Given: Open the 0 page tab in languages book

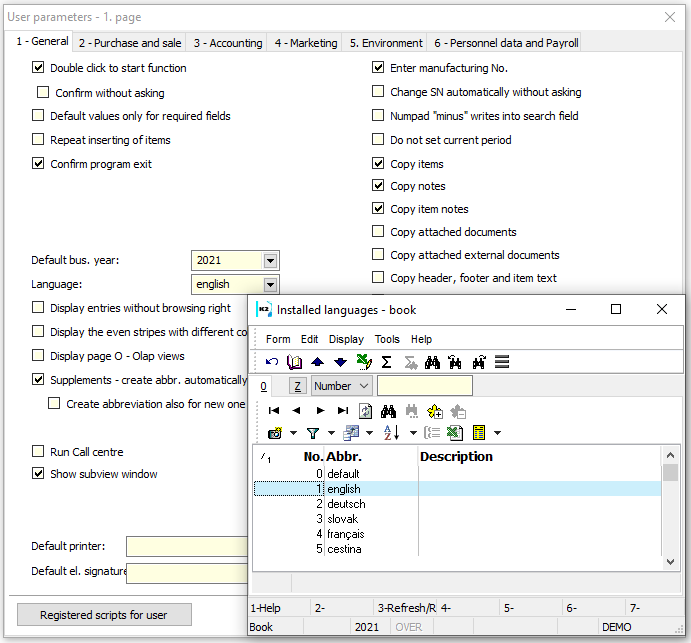Looking at the screenshot, I should [264, 387].
